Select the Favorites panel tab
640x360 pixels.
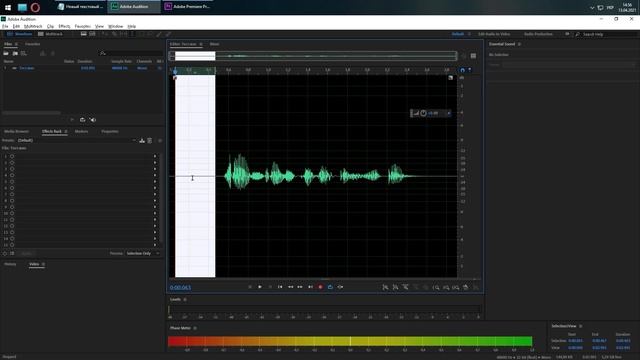[x=33, y=44]
